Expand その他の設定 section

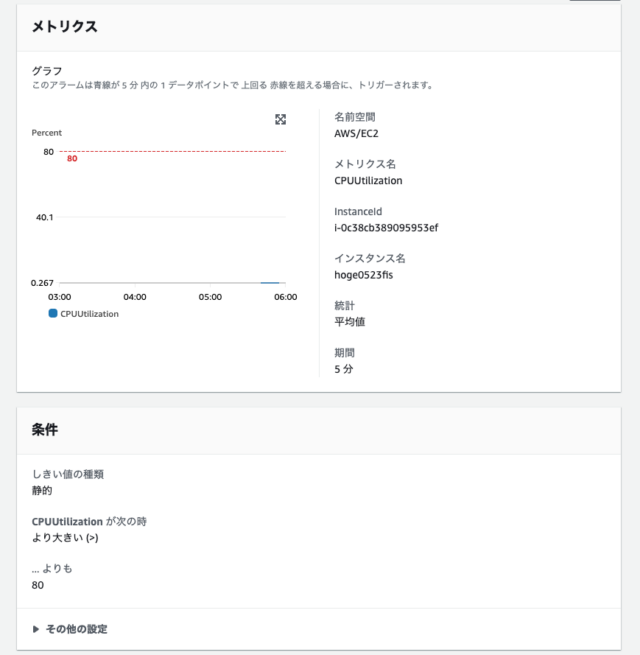tap(70, 629)
